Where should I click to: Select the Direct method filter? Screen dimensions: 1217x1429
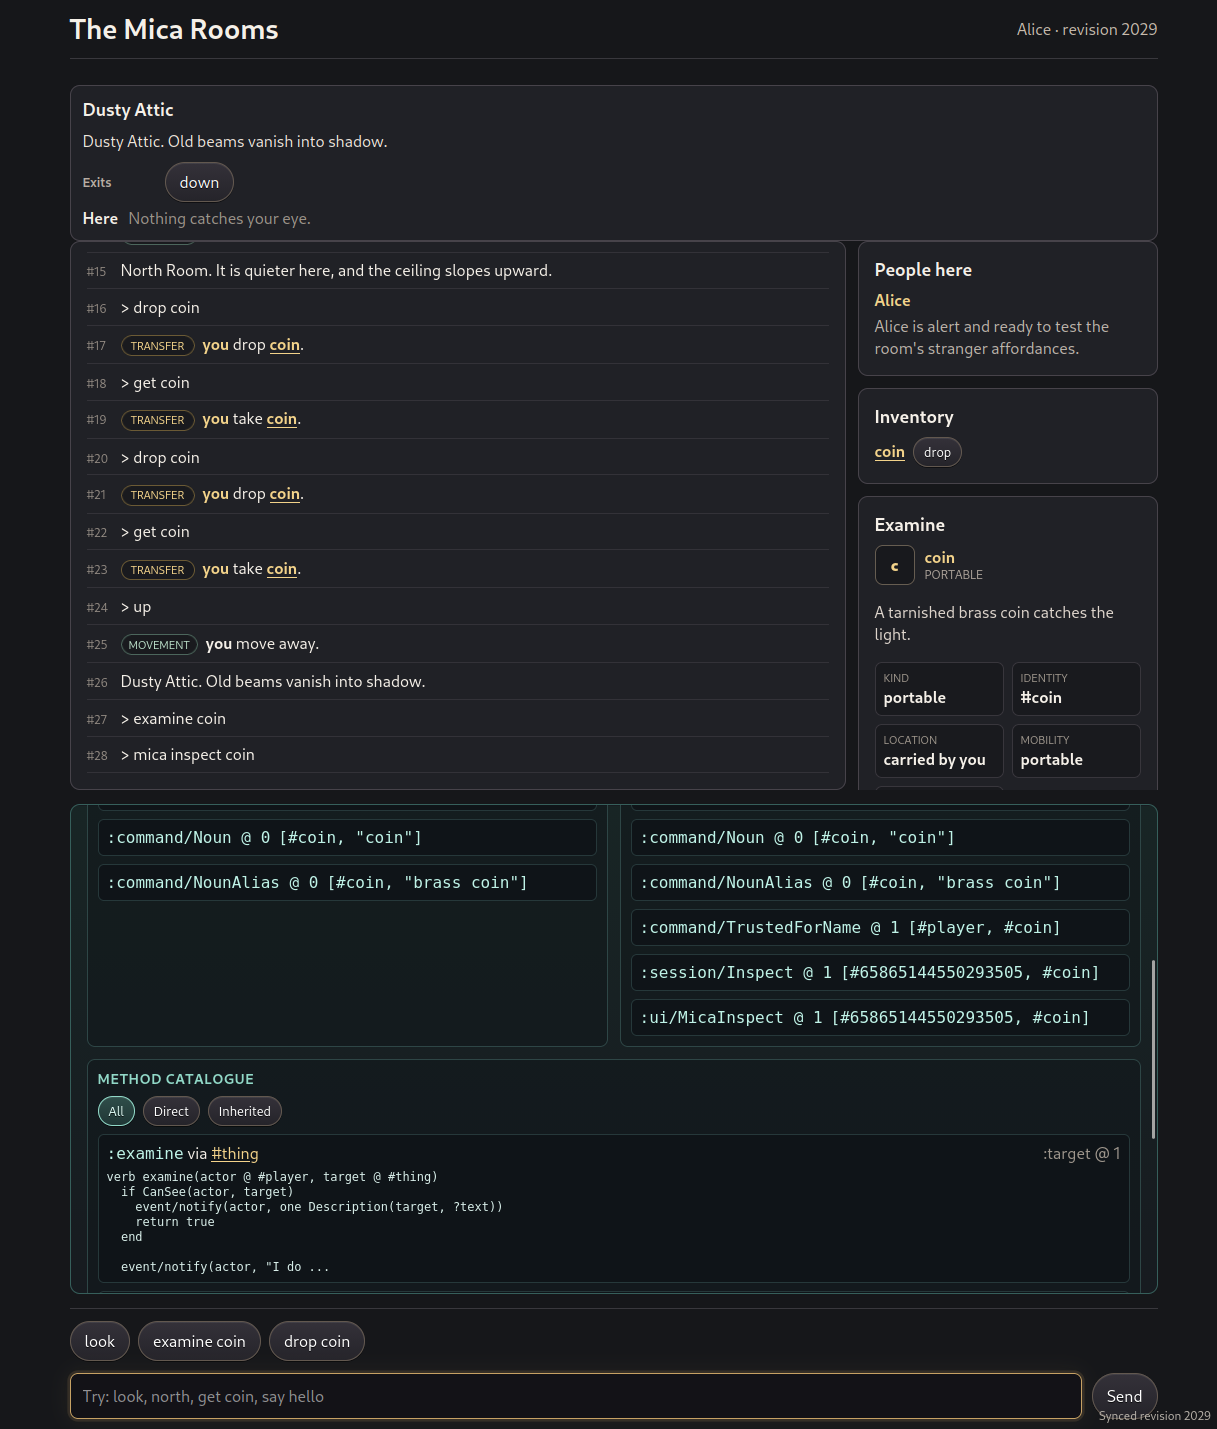pos(171,1111)
